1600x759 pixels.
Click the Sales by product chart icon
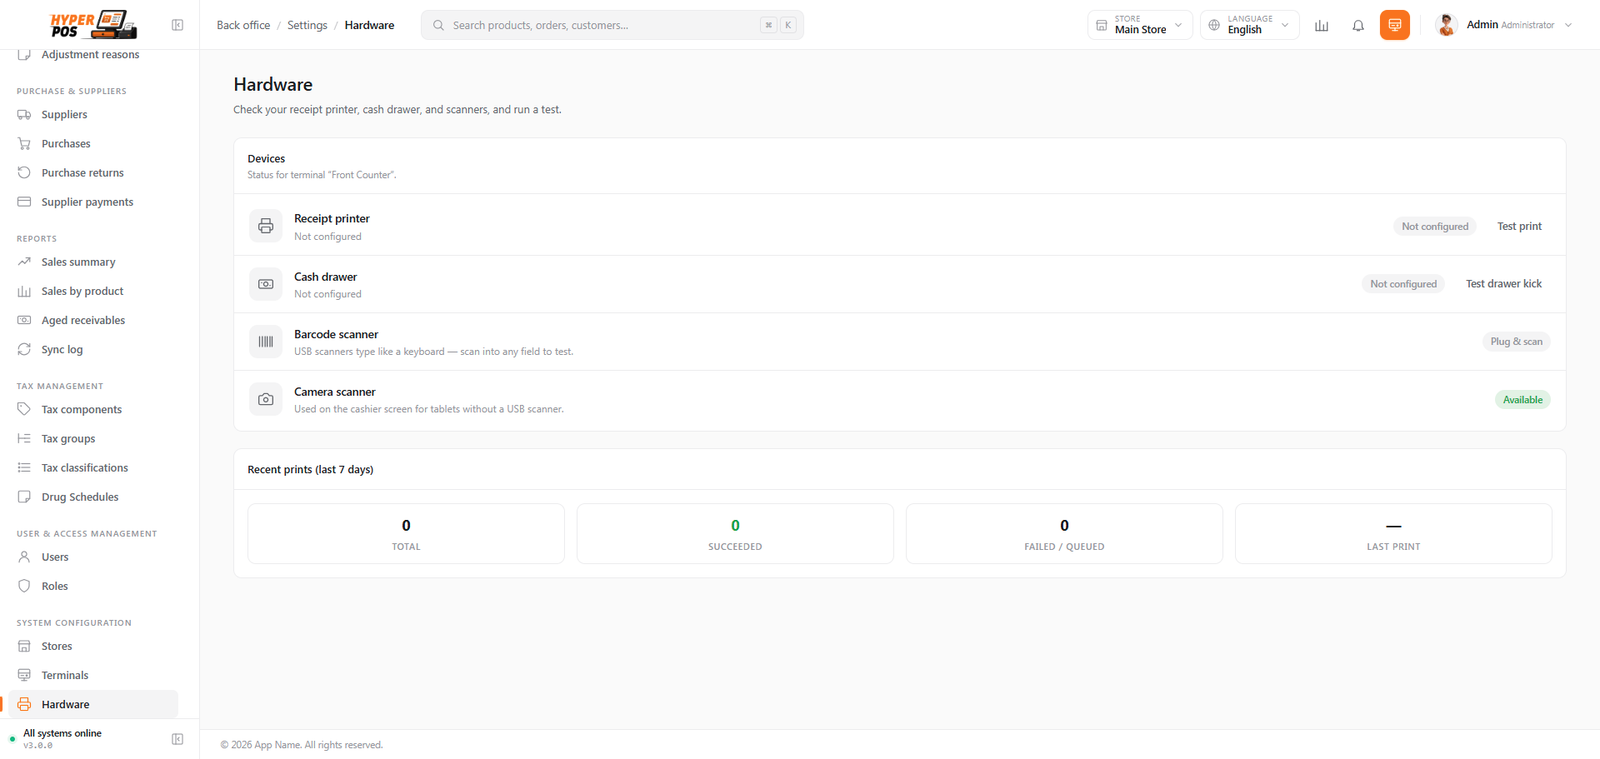24,291
